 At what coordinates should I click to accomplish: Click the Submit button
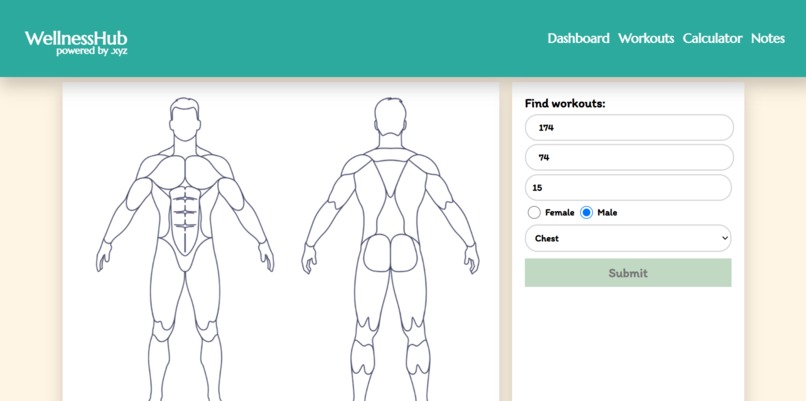(628, 272)
